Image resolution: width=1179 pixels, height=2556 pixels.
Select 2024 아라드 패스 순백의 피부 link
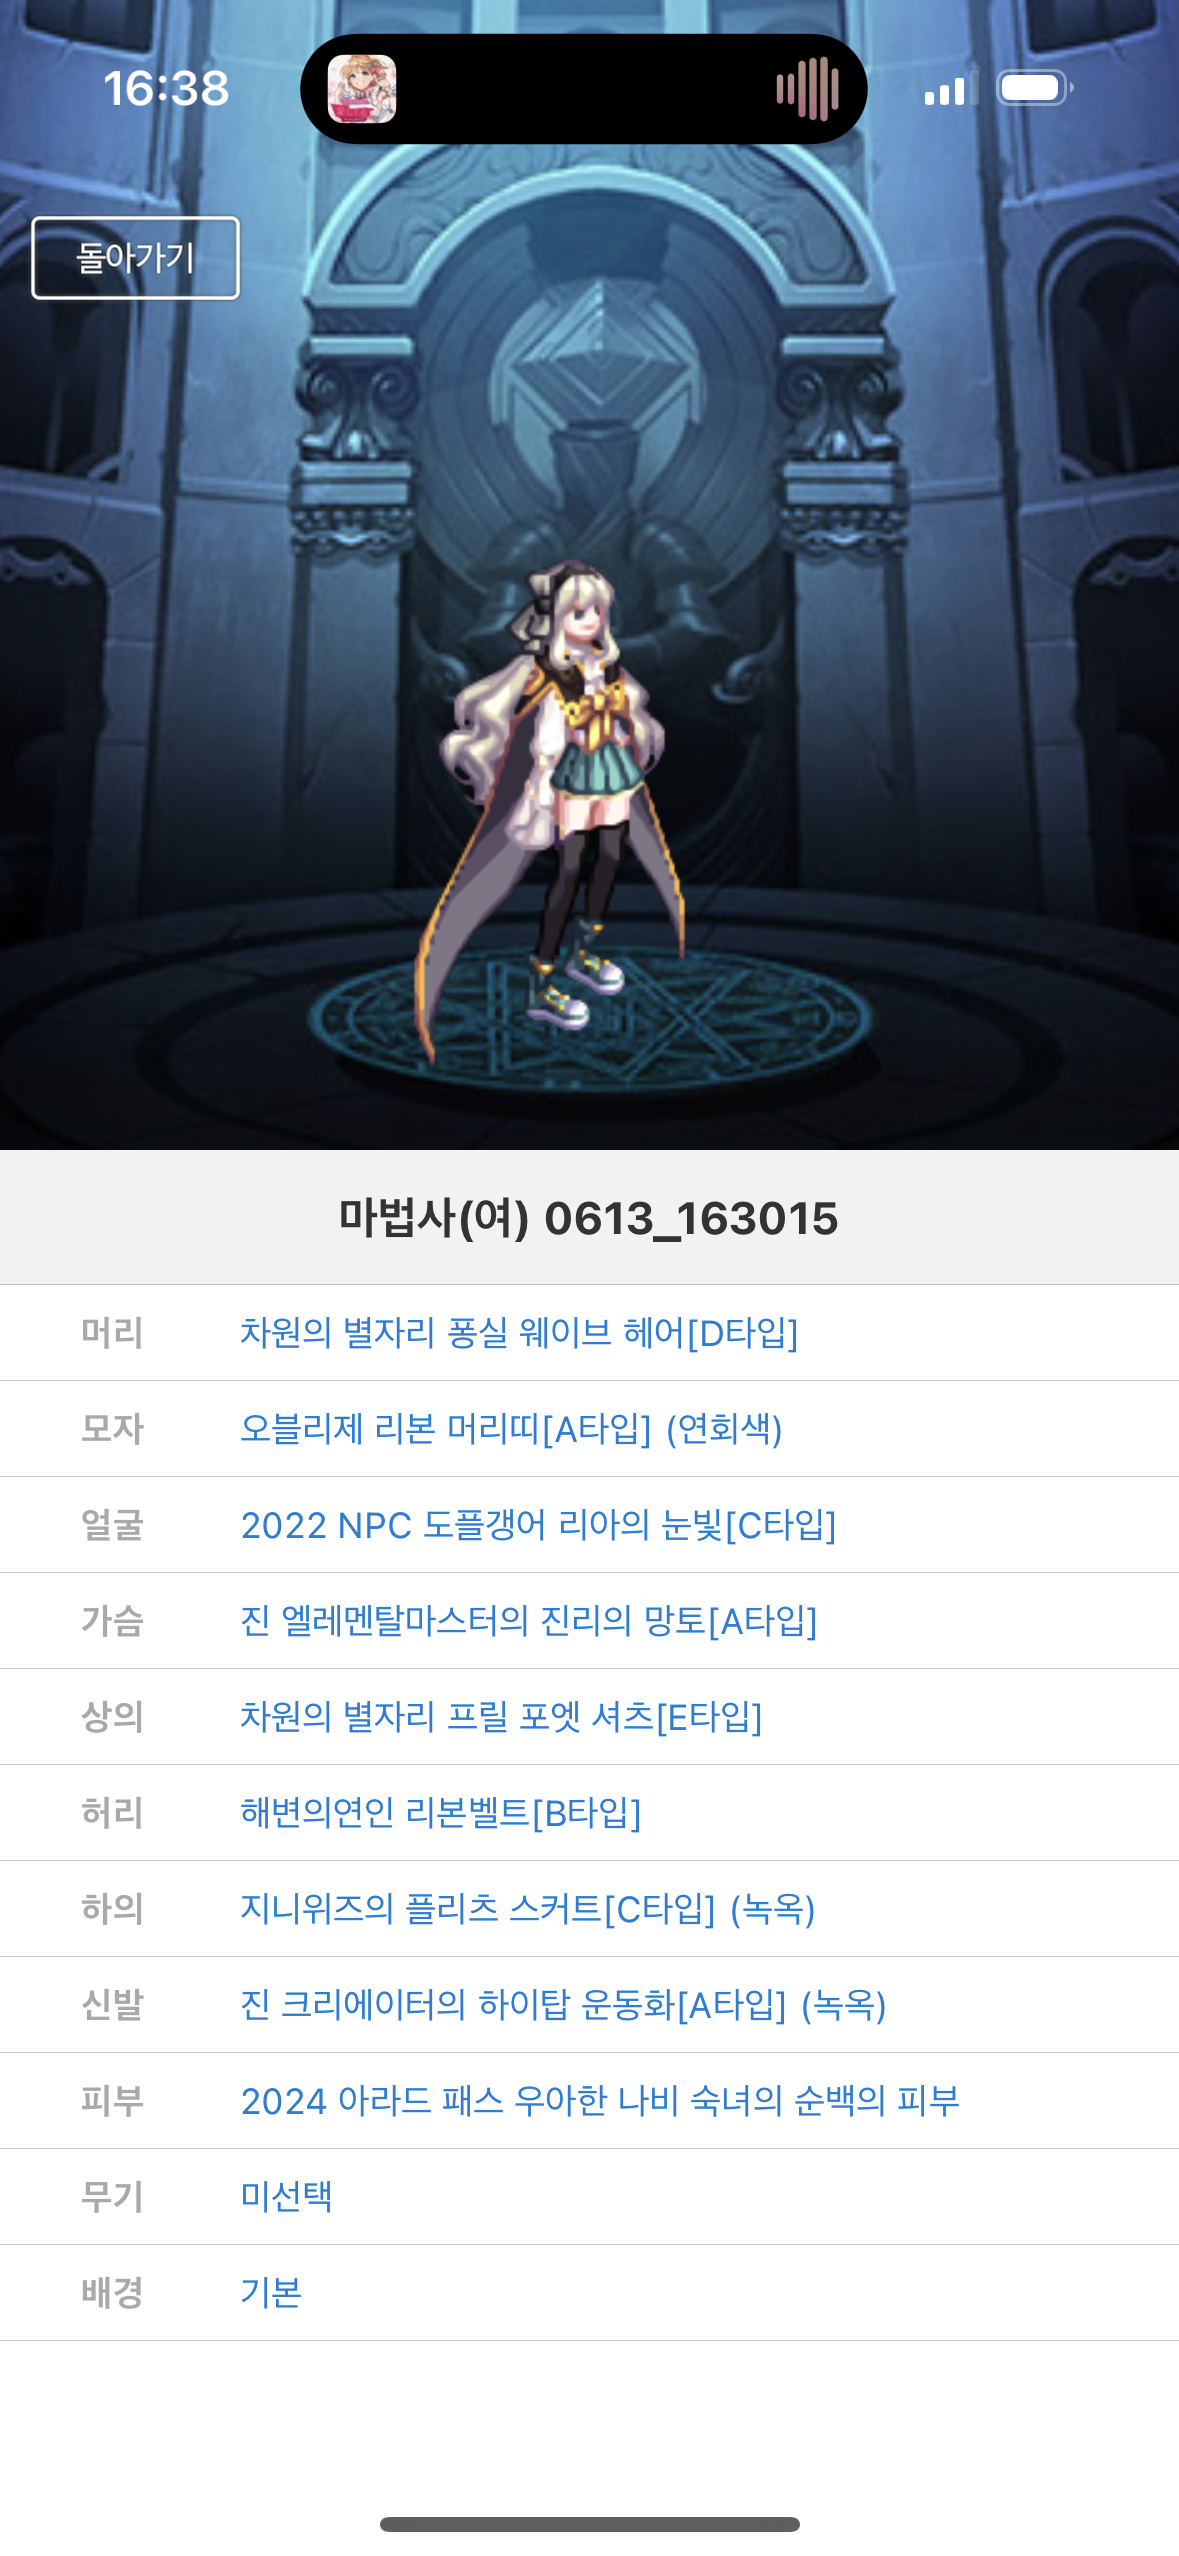click(600, 2101)
